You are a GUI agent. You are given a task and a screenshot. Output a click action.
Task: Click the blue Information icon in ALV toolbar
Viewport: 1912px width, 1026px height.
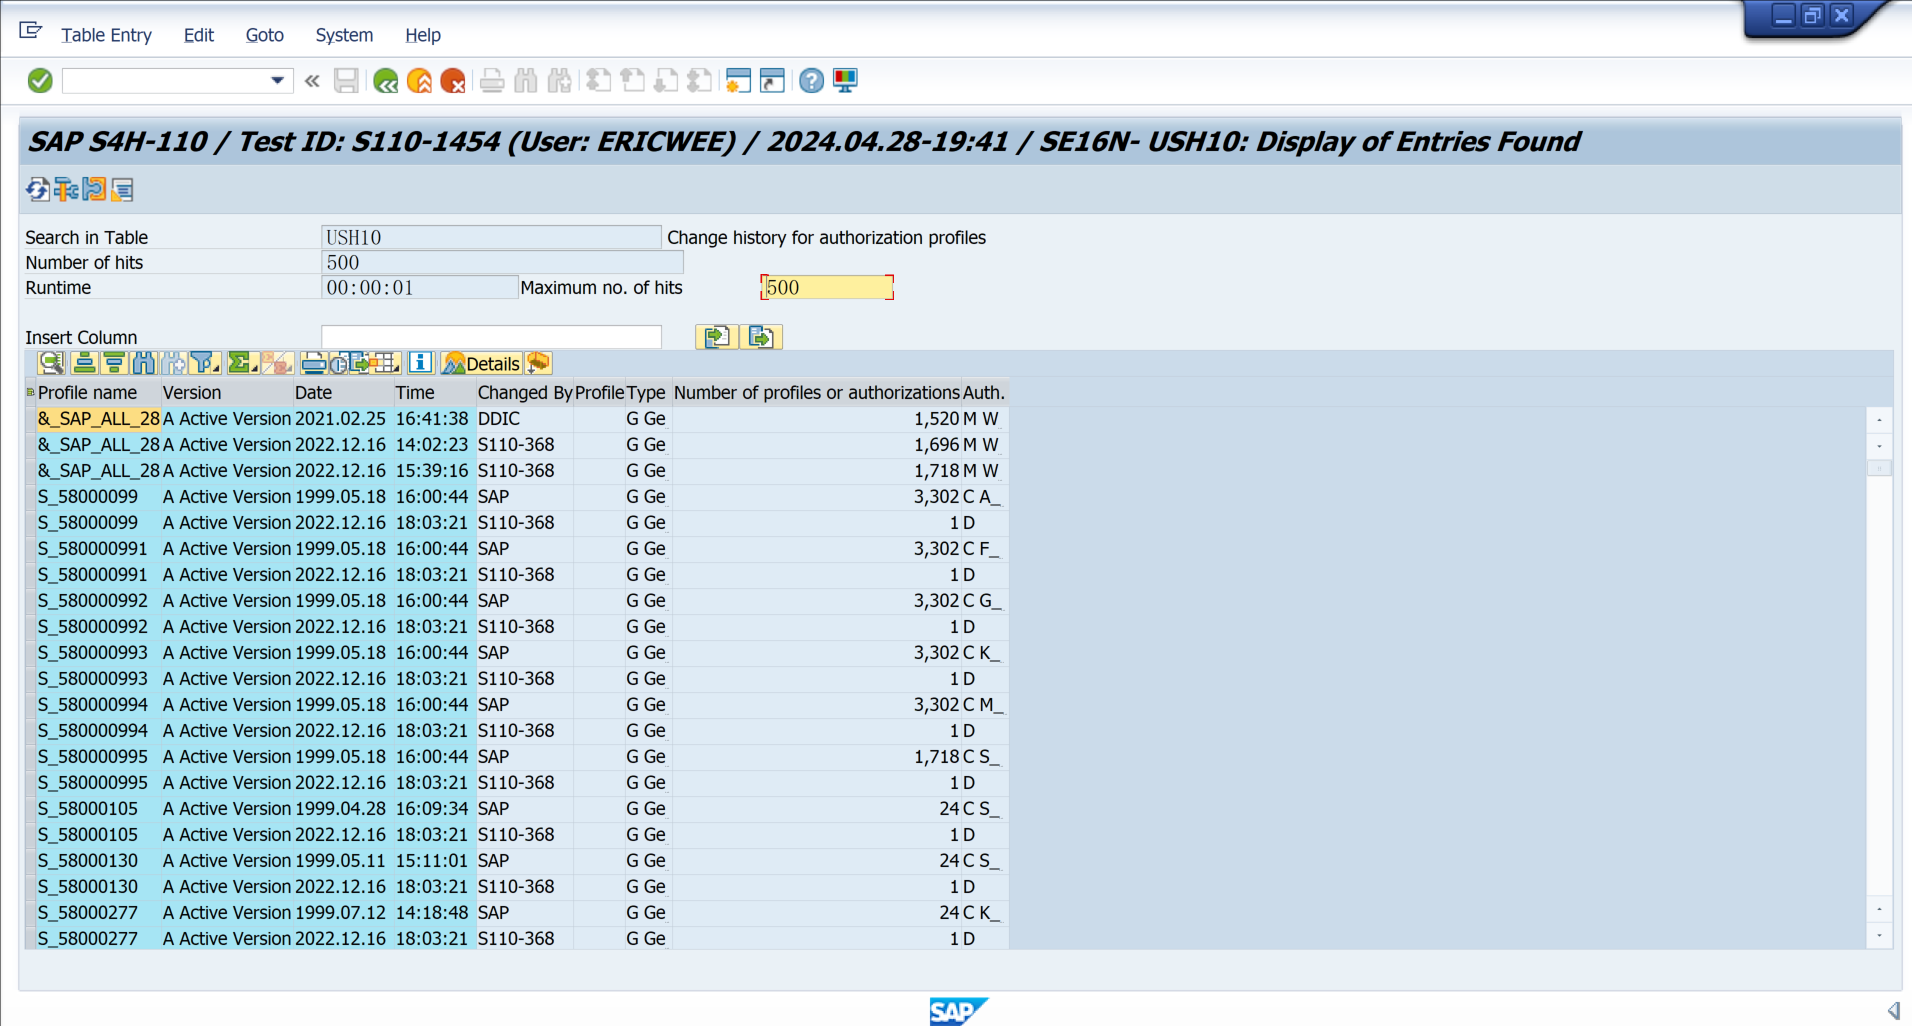[x=421, y=363]
